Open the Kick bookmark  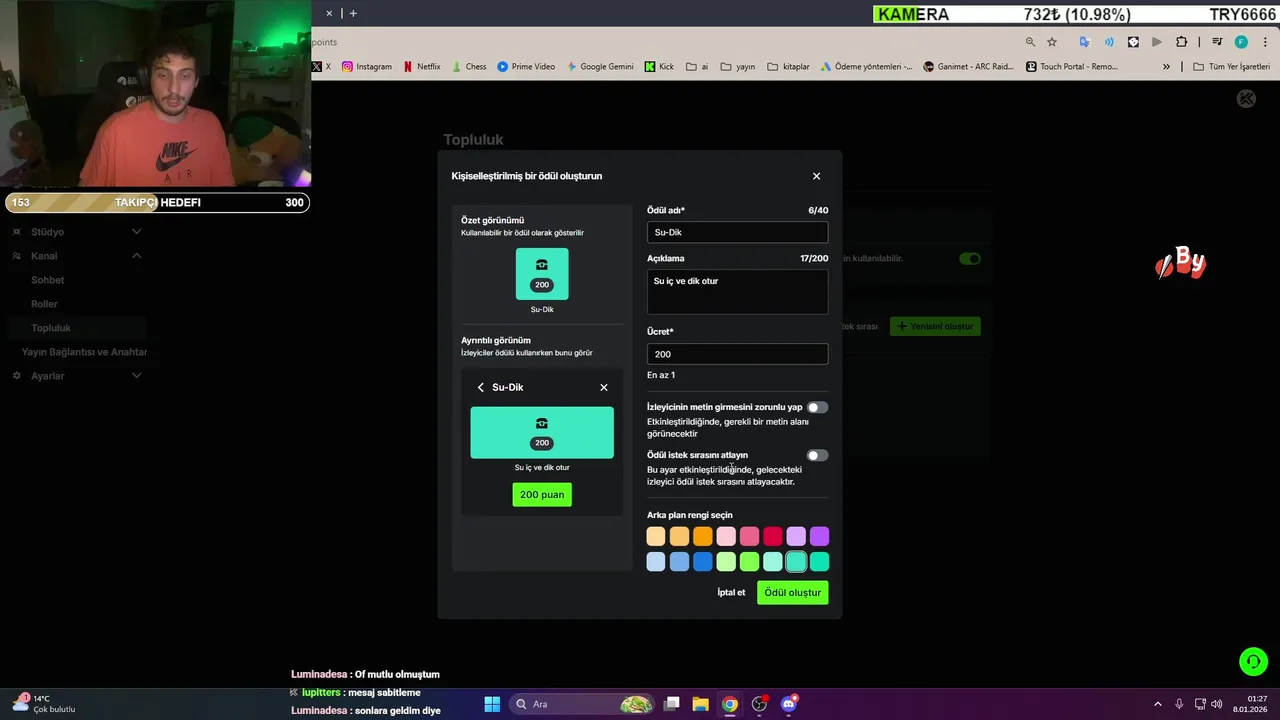659,67
